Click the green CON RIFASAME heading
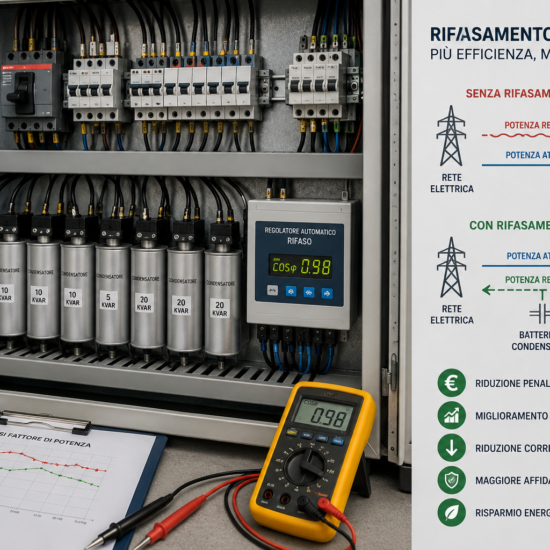Screen dimensions: 550x550 510,225
